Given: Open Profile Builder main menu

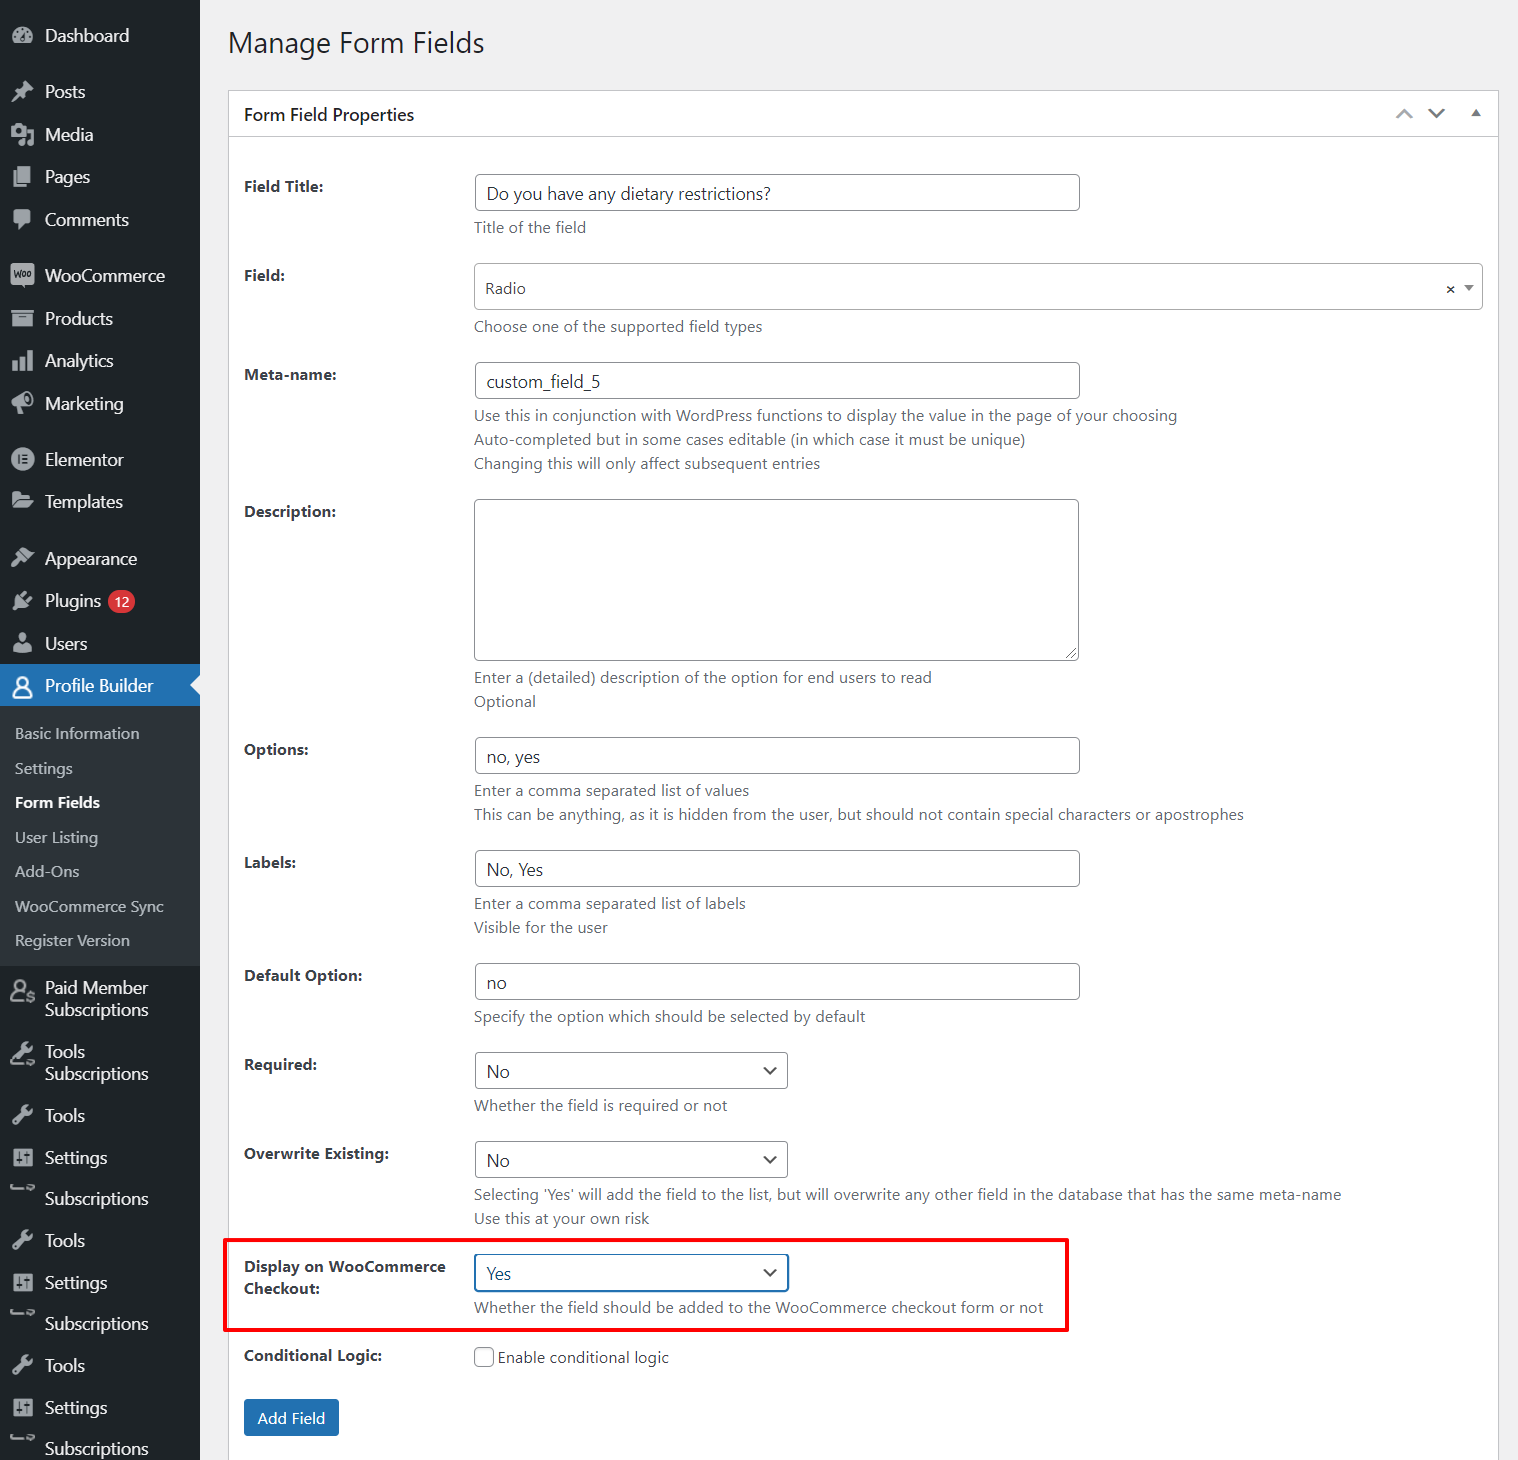Looking at the screenshot, I should (x=99, y=686).
